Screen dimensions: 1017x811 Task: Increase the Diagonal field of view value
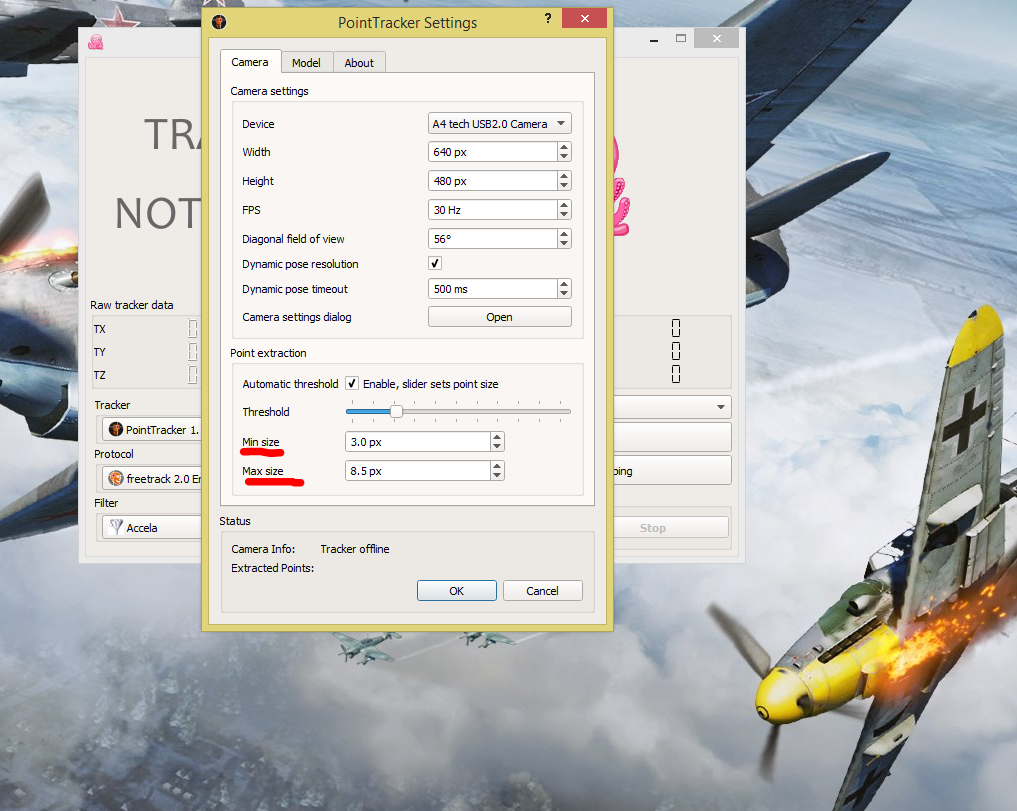point(564,234)
